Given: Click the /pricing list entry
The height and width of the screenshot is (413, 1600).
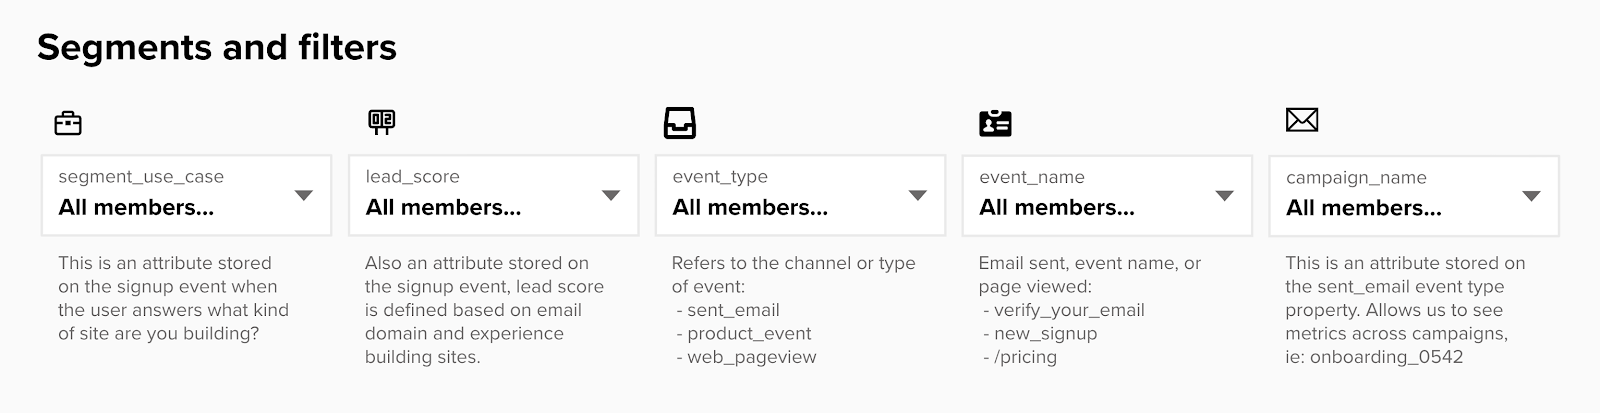Looking at the screenshot, I should (x=1026, y=357).
